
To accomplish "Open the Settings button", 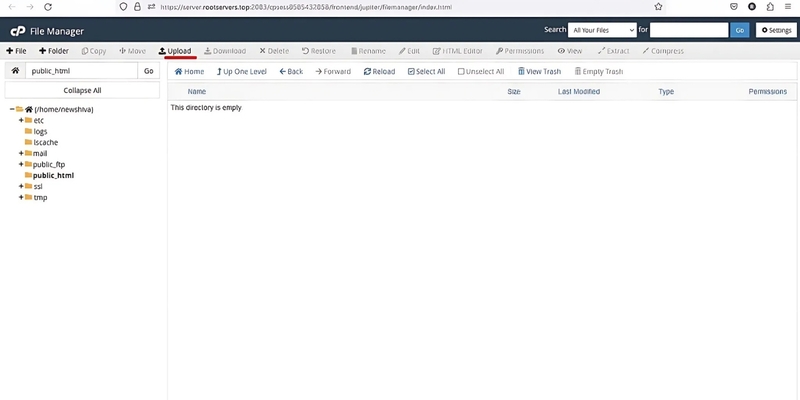I will (x=775, y=30).
